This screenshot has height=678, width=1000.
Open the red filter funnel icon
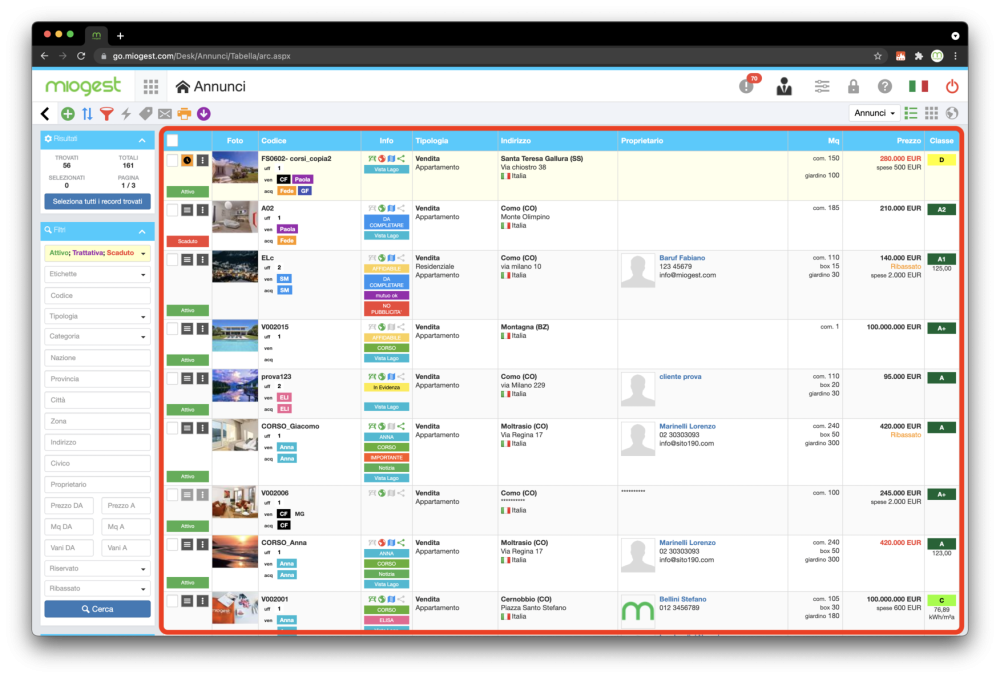(x=107, y=114)
